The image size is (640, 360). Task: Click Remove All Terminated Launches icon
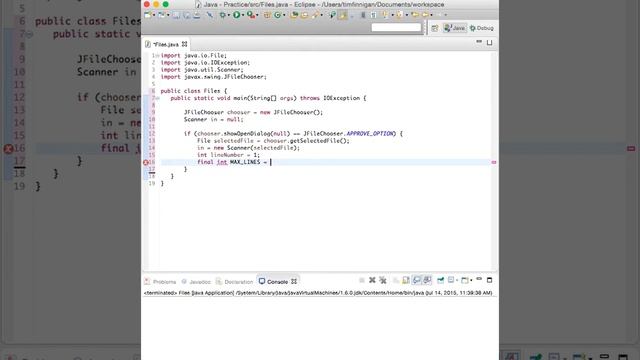382,280
